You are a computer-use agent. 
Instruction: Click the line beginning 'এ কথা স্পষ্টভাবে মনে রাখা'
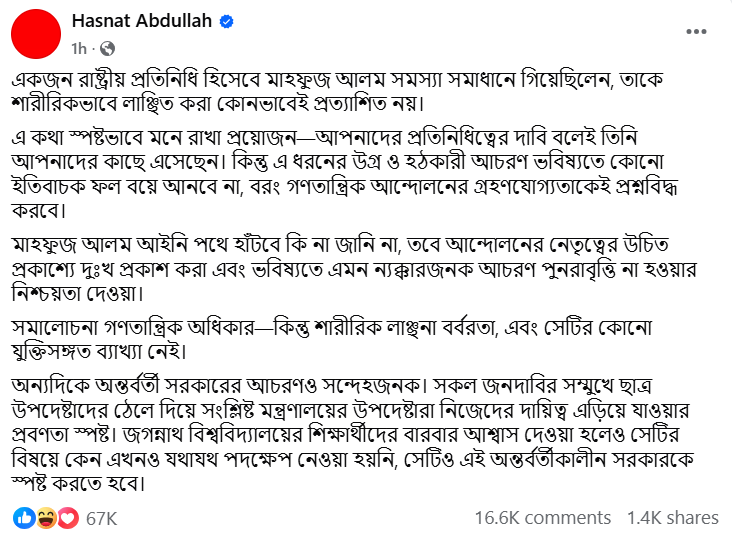pos(324,138)
